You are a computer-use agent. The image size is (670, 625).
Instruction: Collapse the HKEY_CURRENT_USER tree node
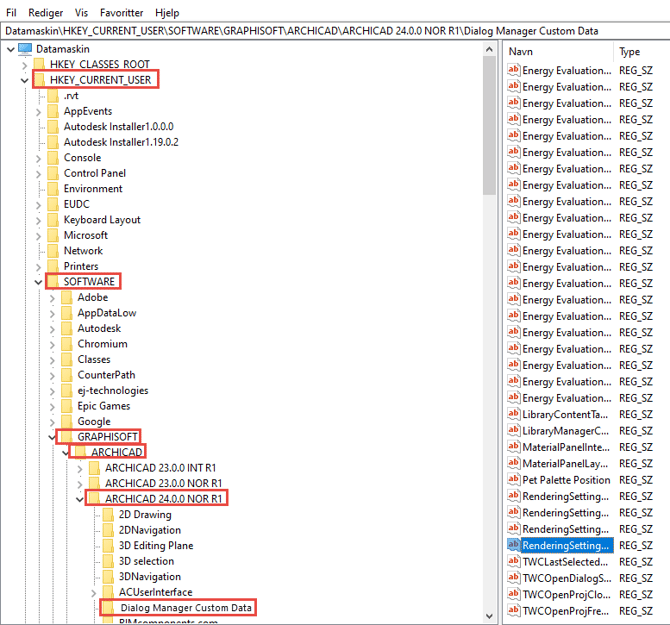click(25, 80)
